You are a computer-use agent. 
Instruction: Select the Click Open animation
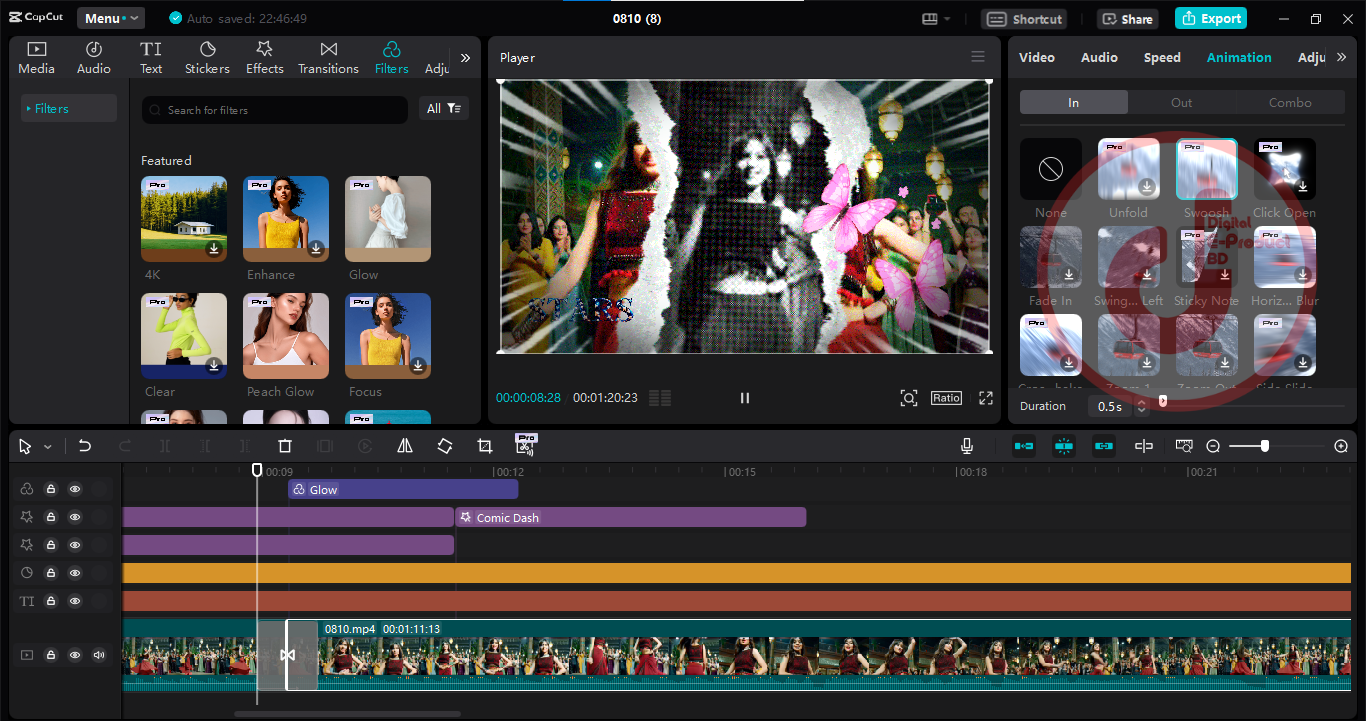click(1285, 169)
